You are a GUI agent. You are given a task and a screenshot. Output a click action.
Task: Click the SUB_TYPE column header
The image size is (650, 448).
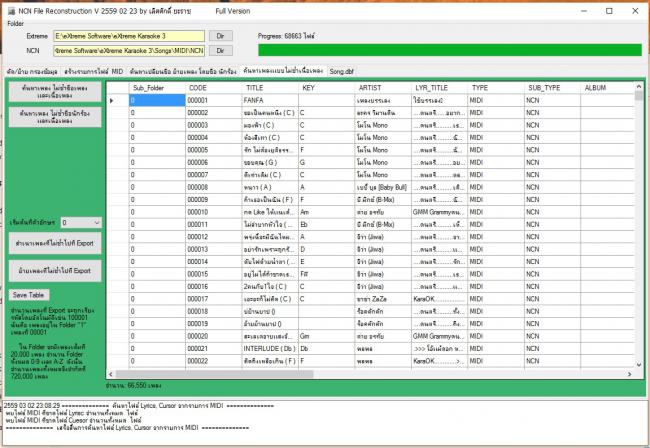click(552, 88)
